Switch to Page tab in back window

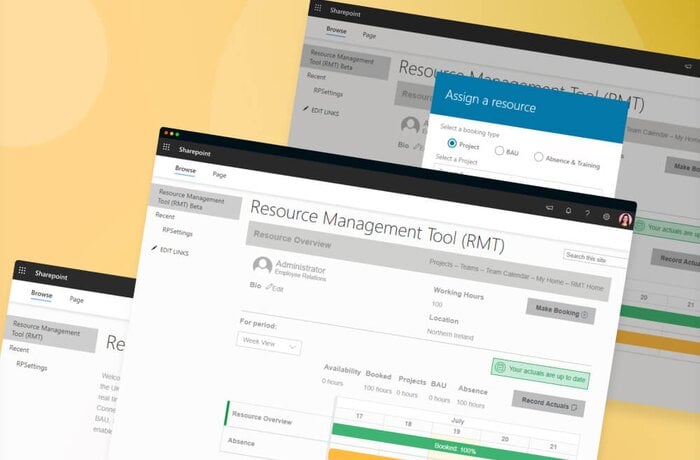coord(369,35)
